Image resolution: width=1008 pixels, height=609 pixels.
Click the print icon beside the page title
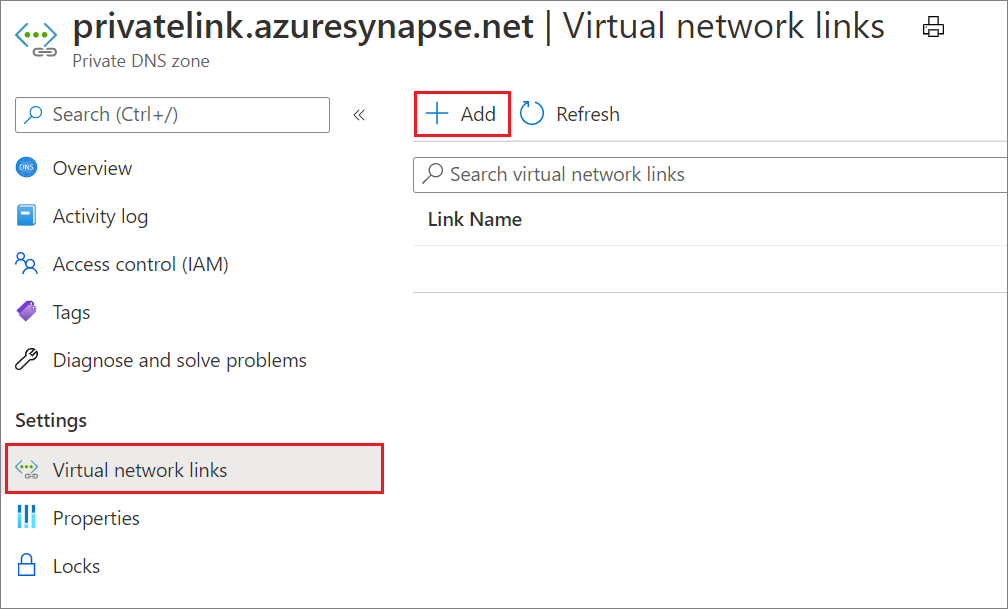[933, 27]
